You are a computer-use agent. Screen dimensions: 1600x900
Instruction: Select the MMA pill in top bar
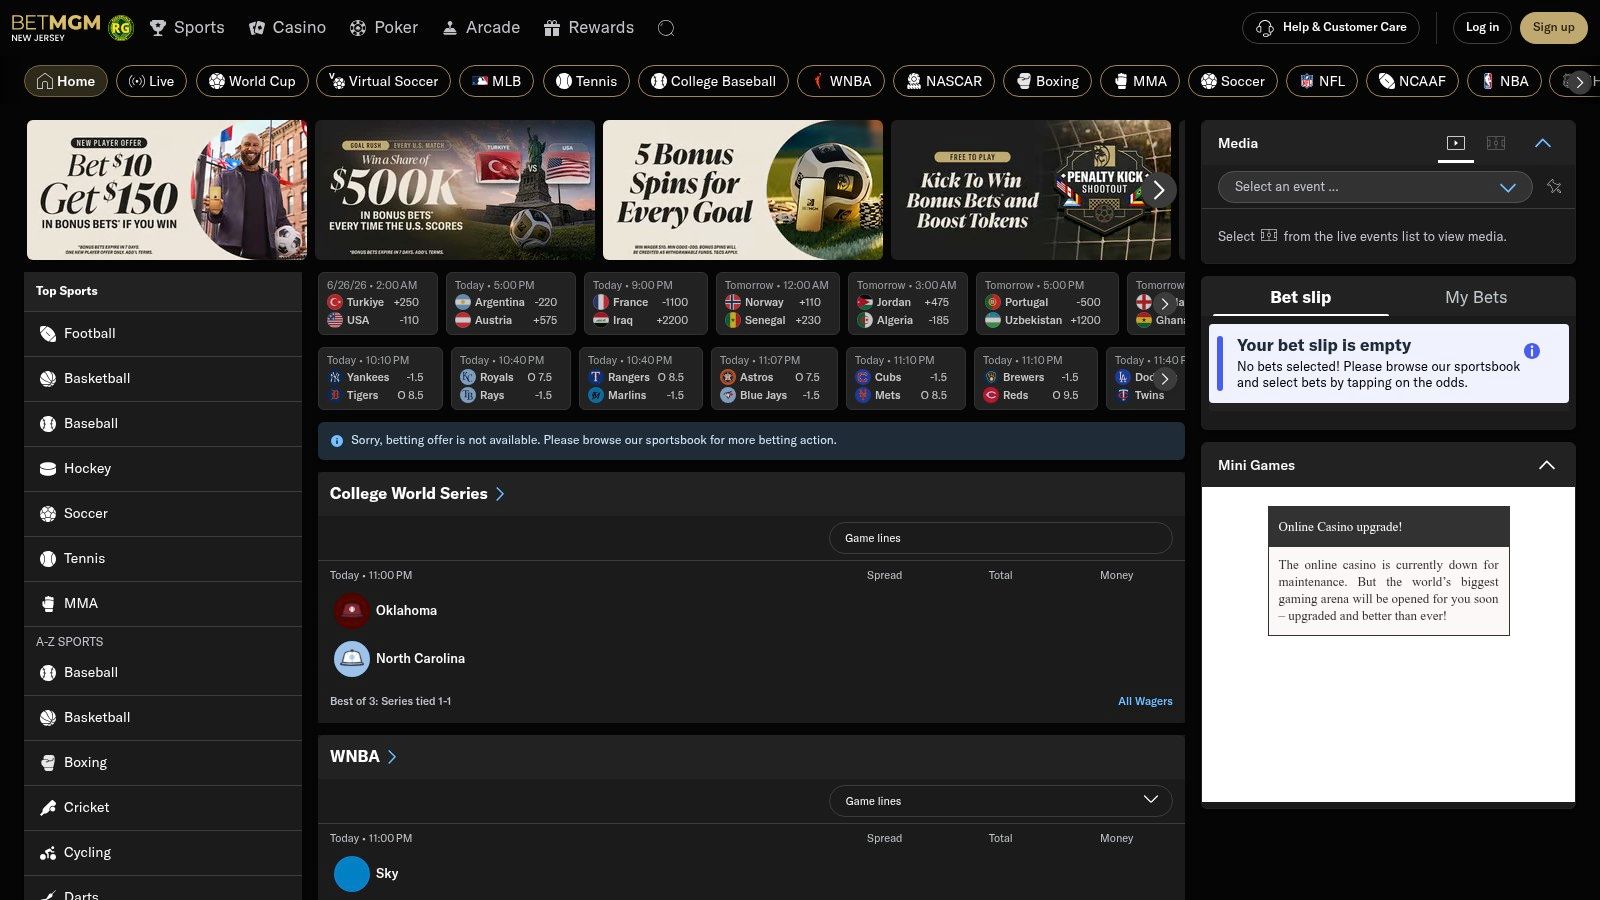1140,81
